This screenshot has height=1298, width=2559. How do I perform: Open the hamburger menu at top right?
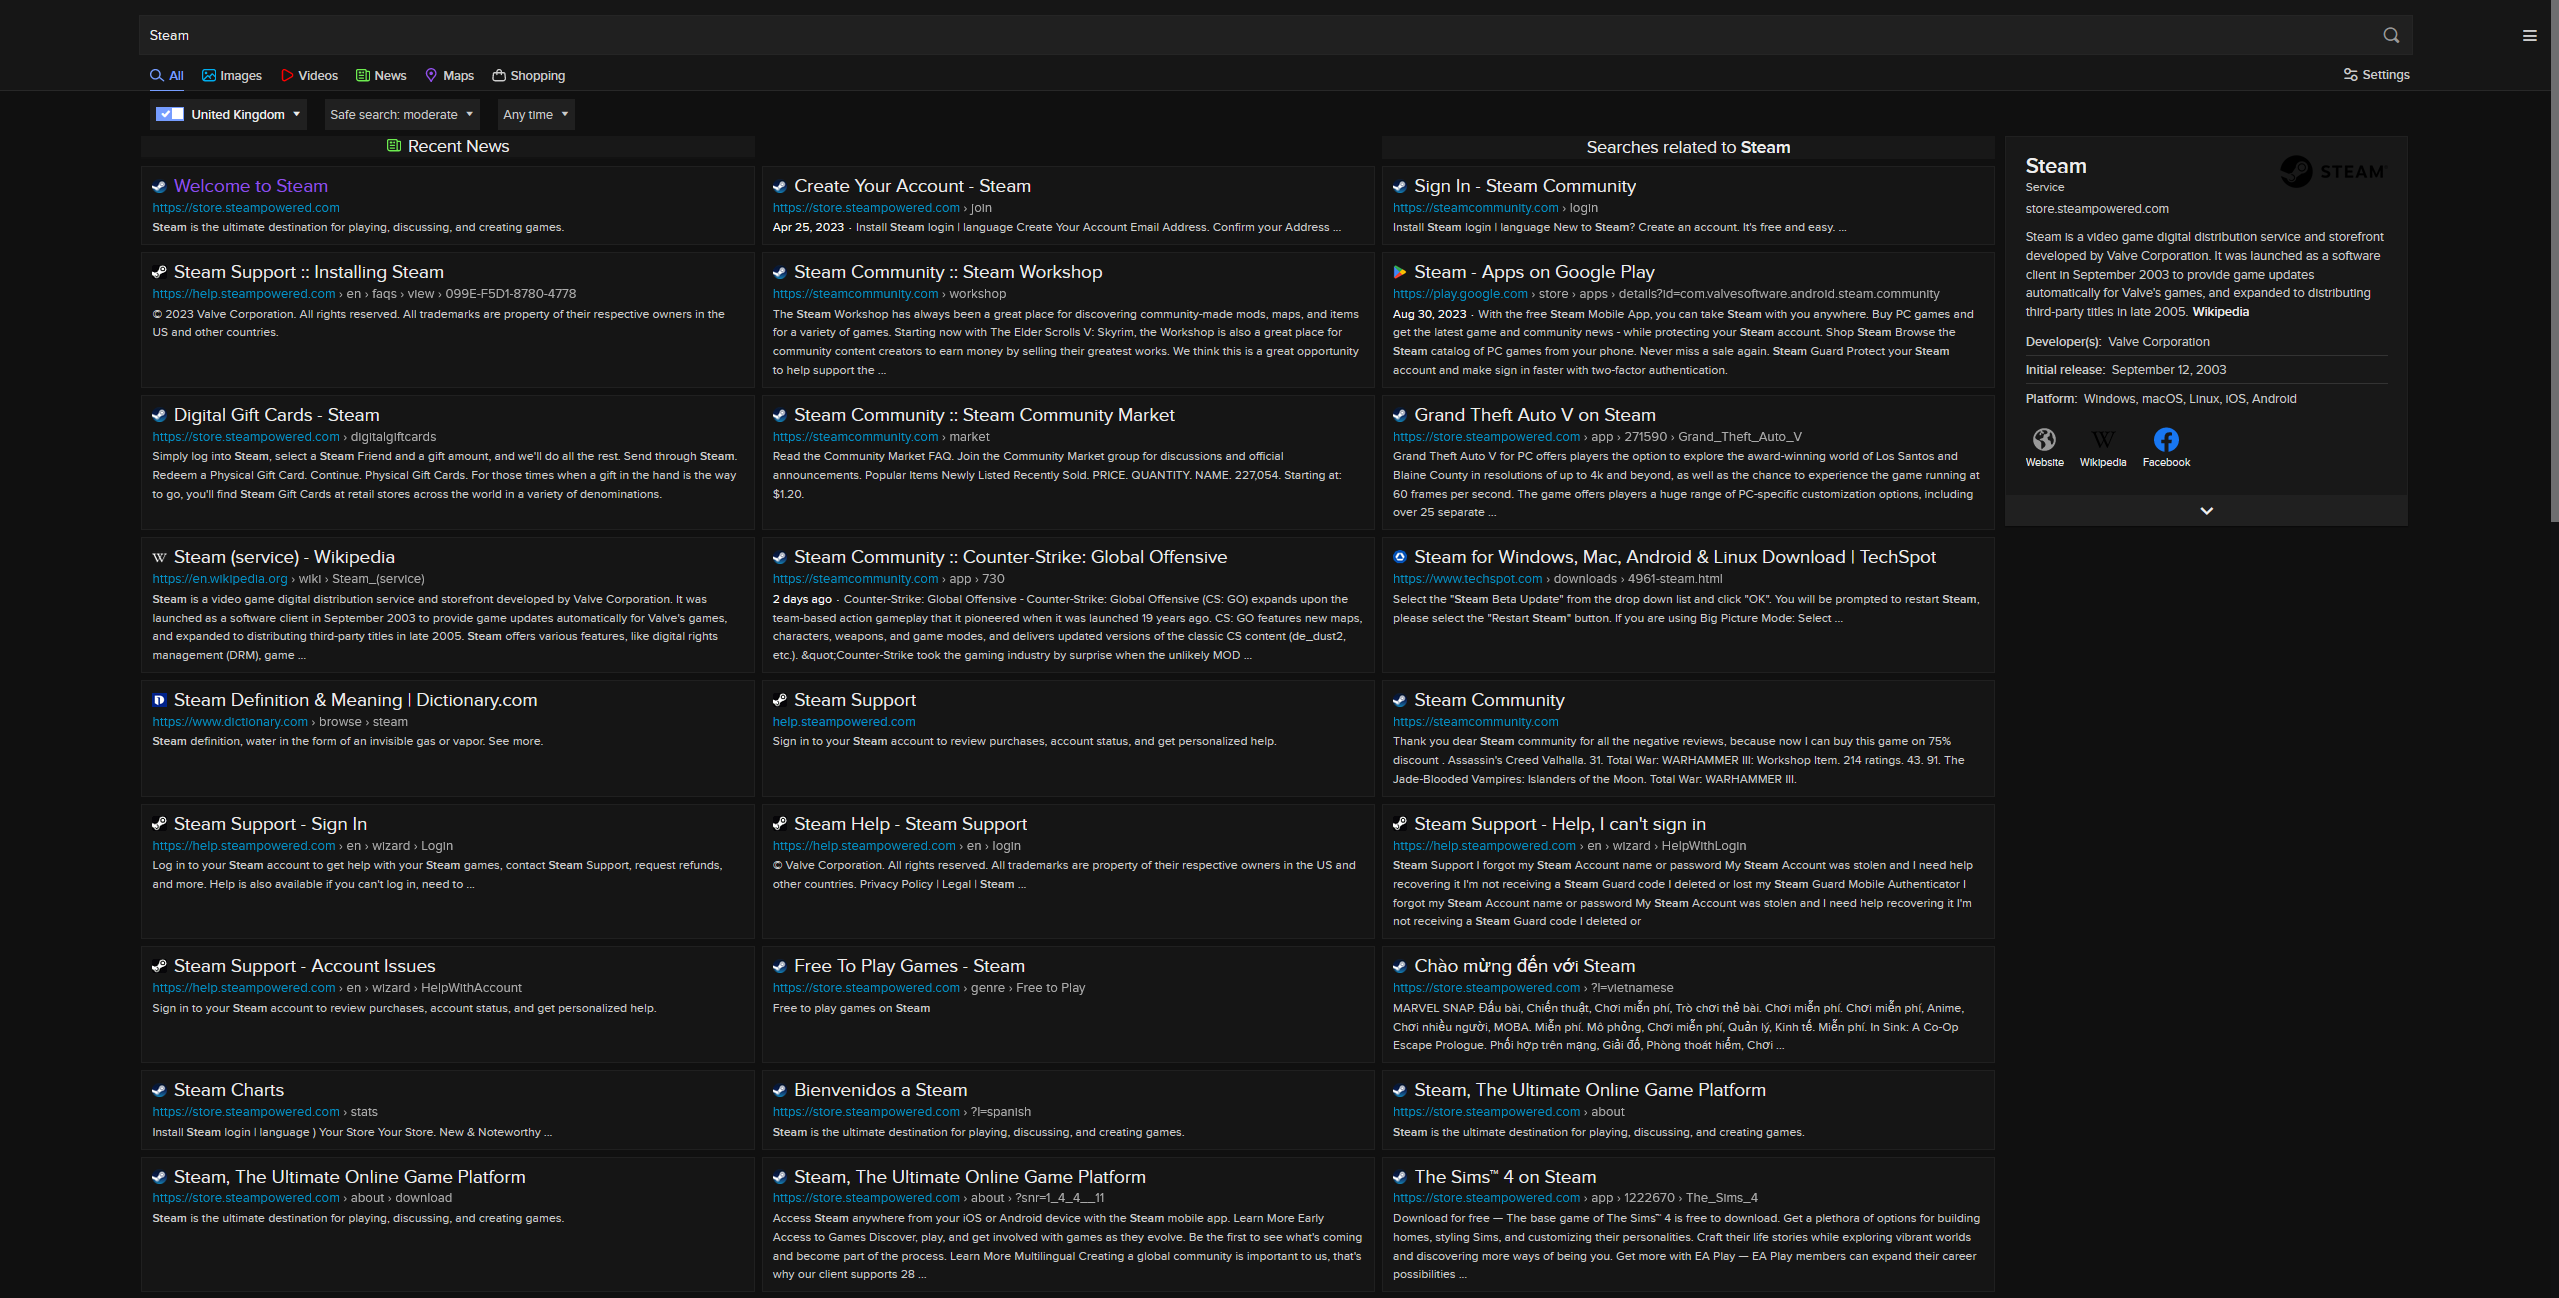(2530, 35)
